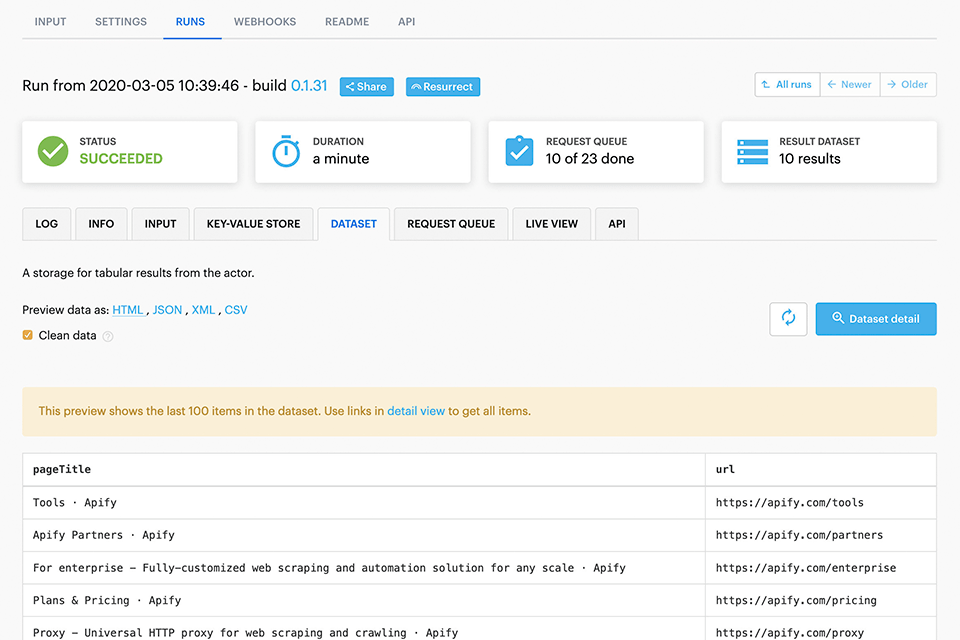This screenshot has height=640, width=960.
Task: Open the top API tab
Action: [x=407, y=21]
